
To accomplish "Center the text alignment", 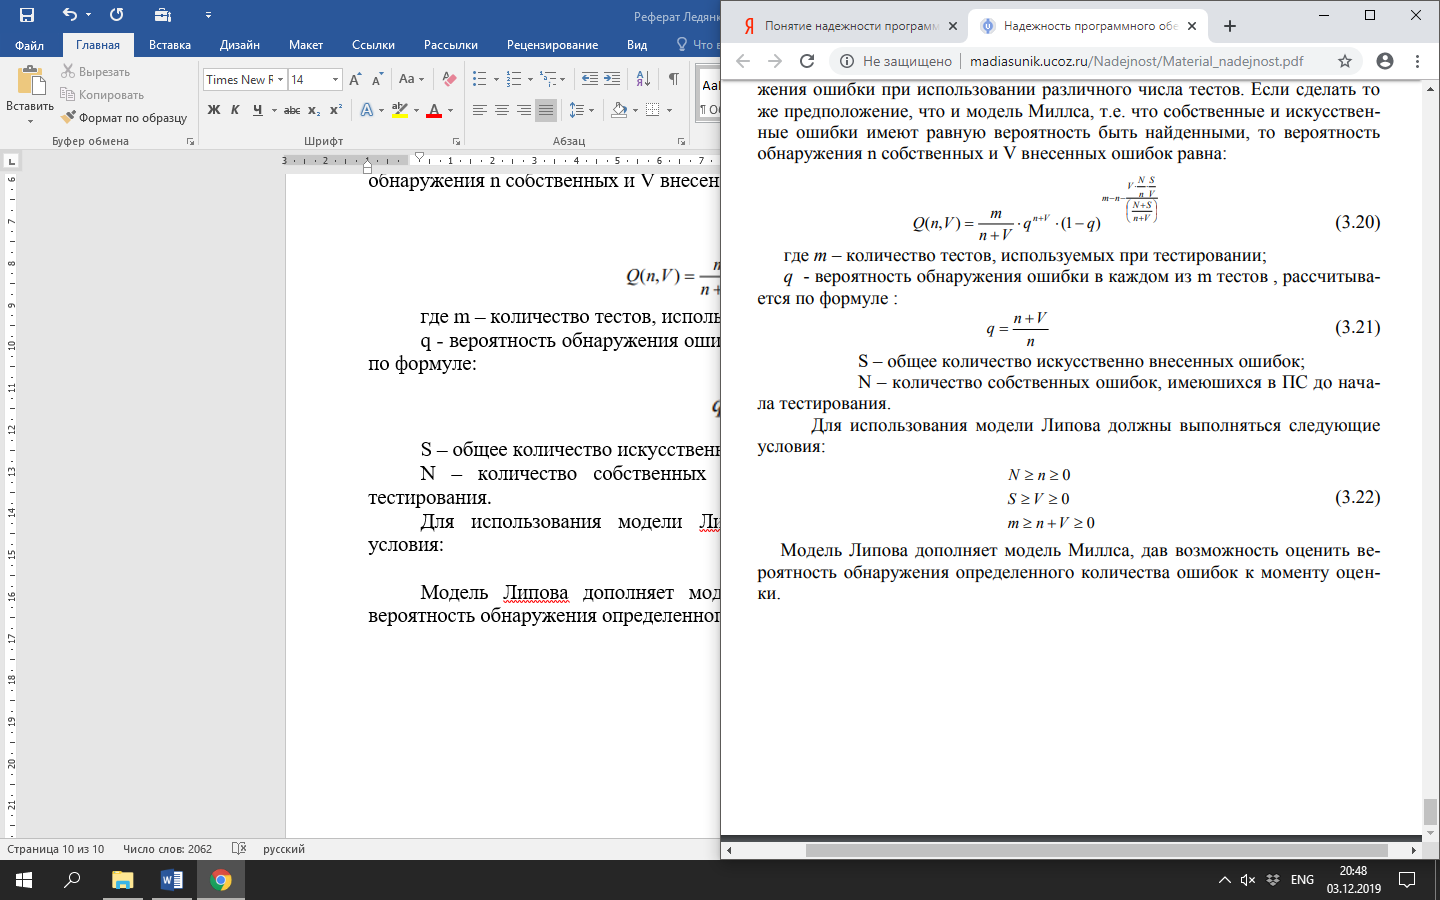I will pyautogui.click(x=502, y=110).
